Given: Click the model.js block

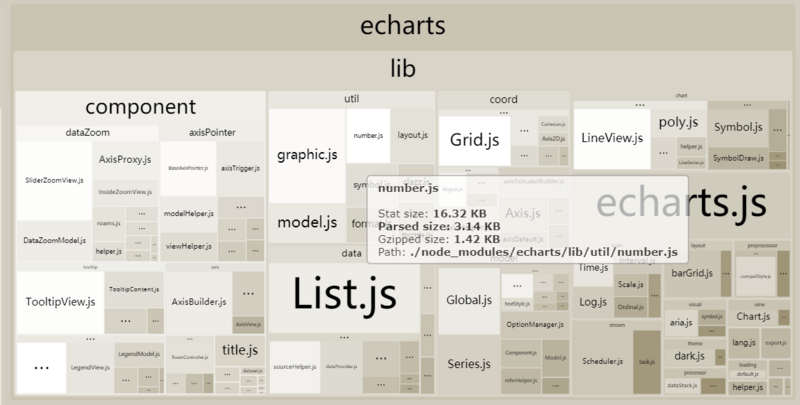Looking at the screenshot, I should 307,223.
